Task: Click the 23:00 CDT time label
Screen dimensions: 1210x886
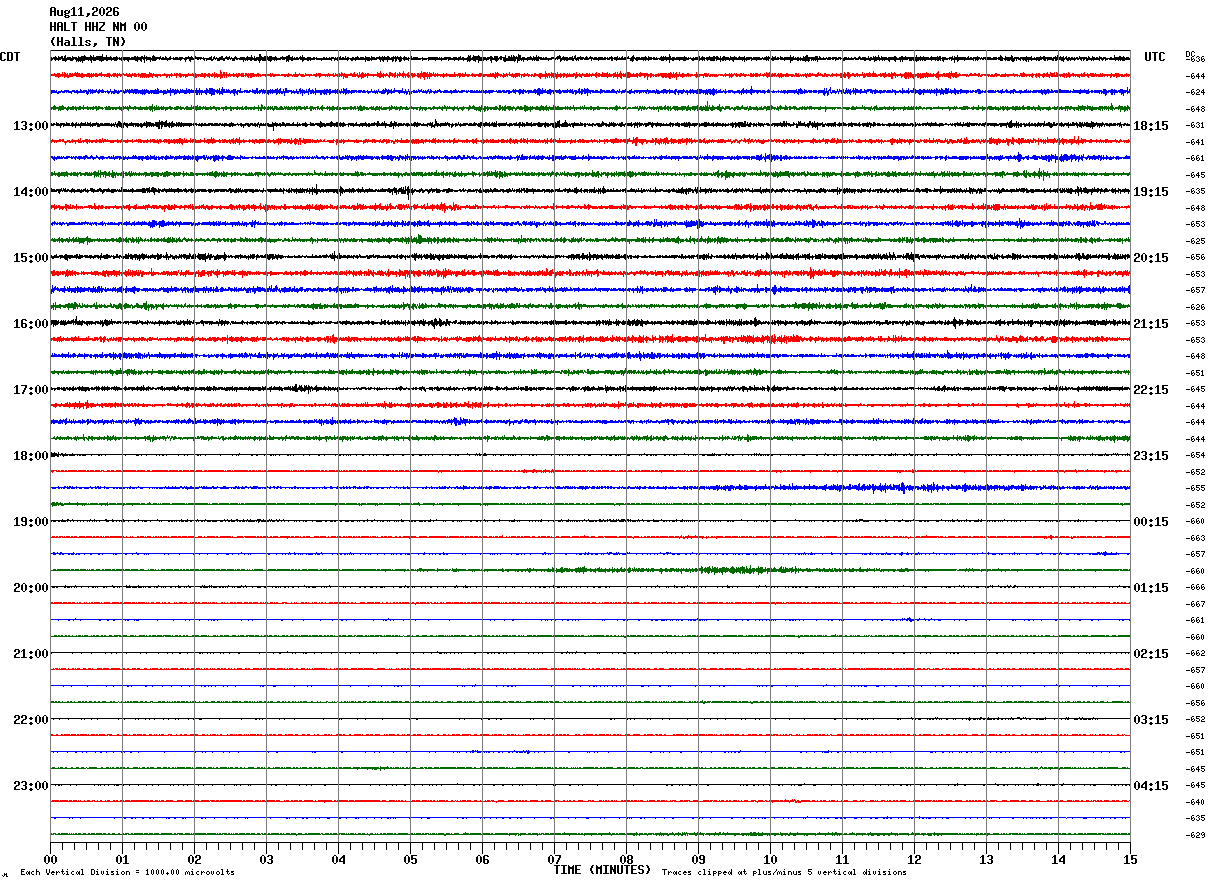Action: [x=30, y=786]
